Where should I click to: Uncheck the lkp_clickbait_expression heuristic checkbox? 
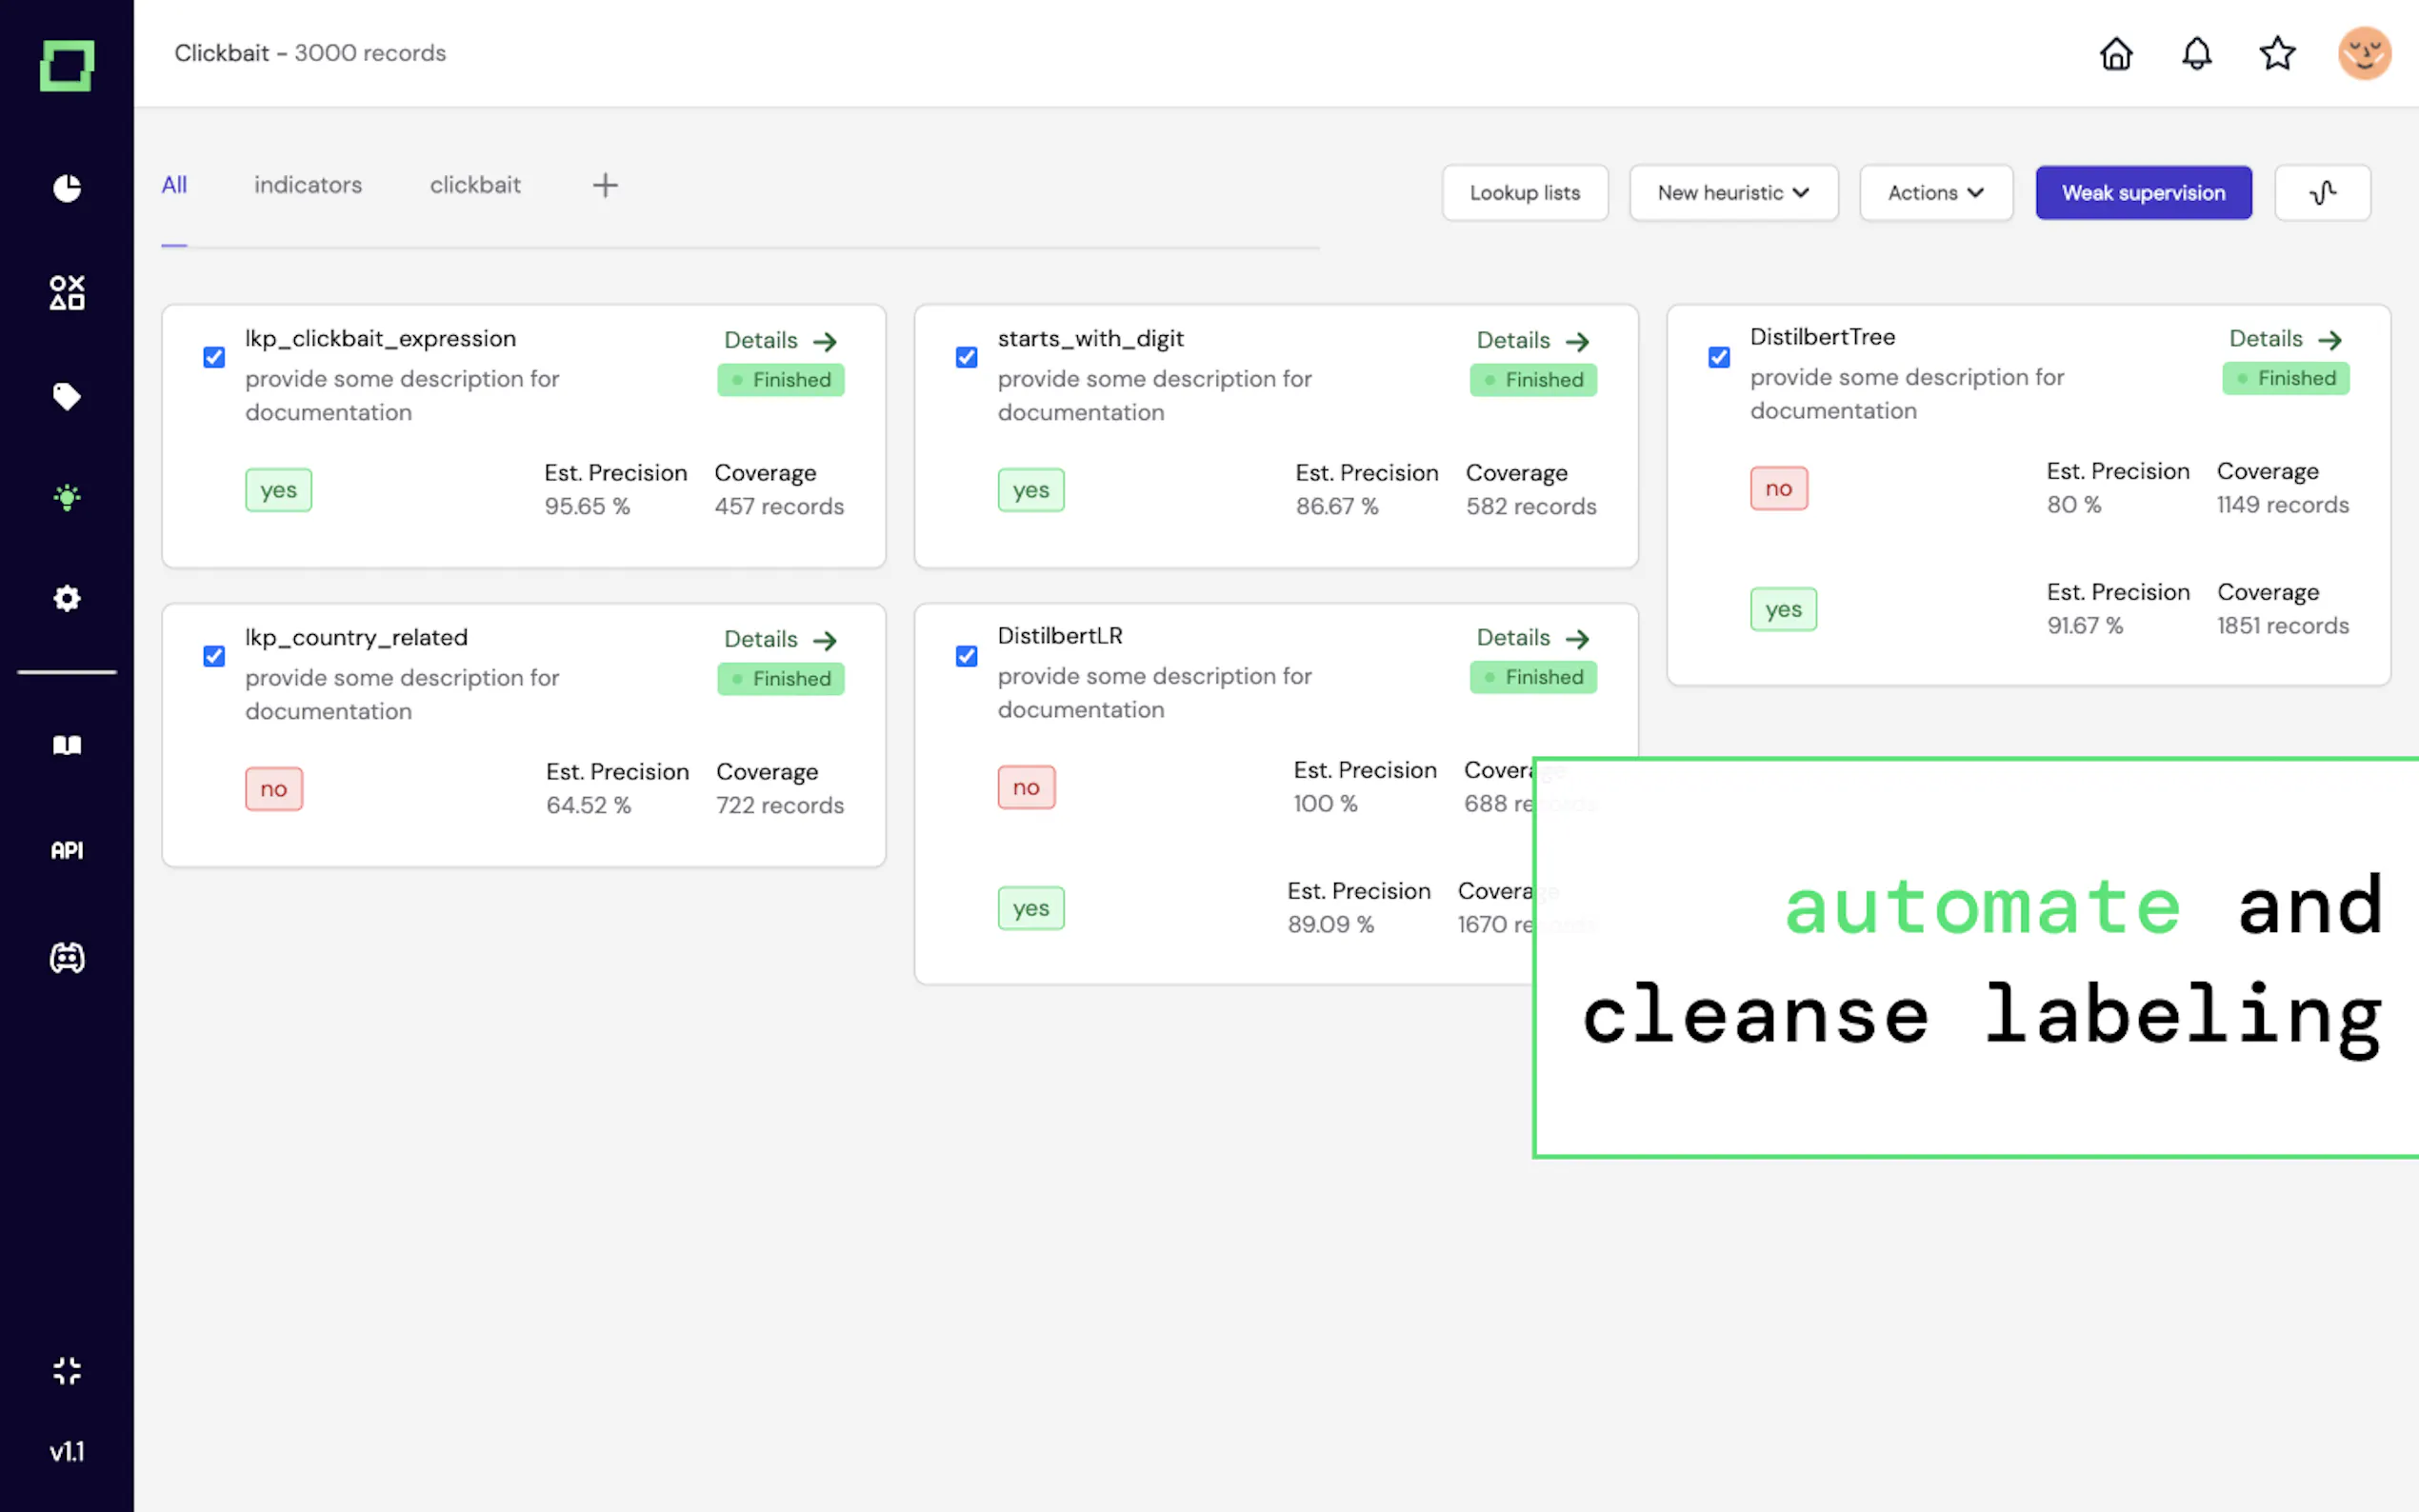(214, 358)
